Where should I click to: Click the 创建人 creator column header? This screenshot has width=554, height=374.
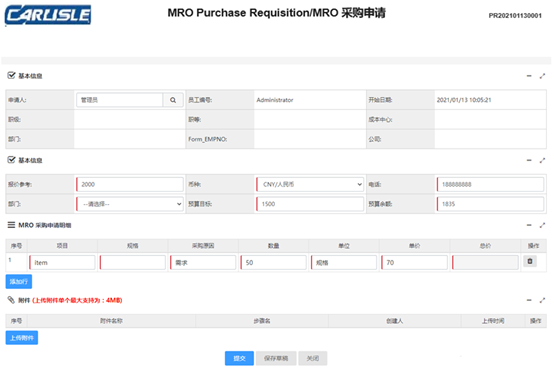coord(394,321)
